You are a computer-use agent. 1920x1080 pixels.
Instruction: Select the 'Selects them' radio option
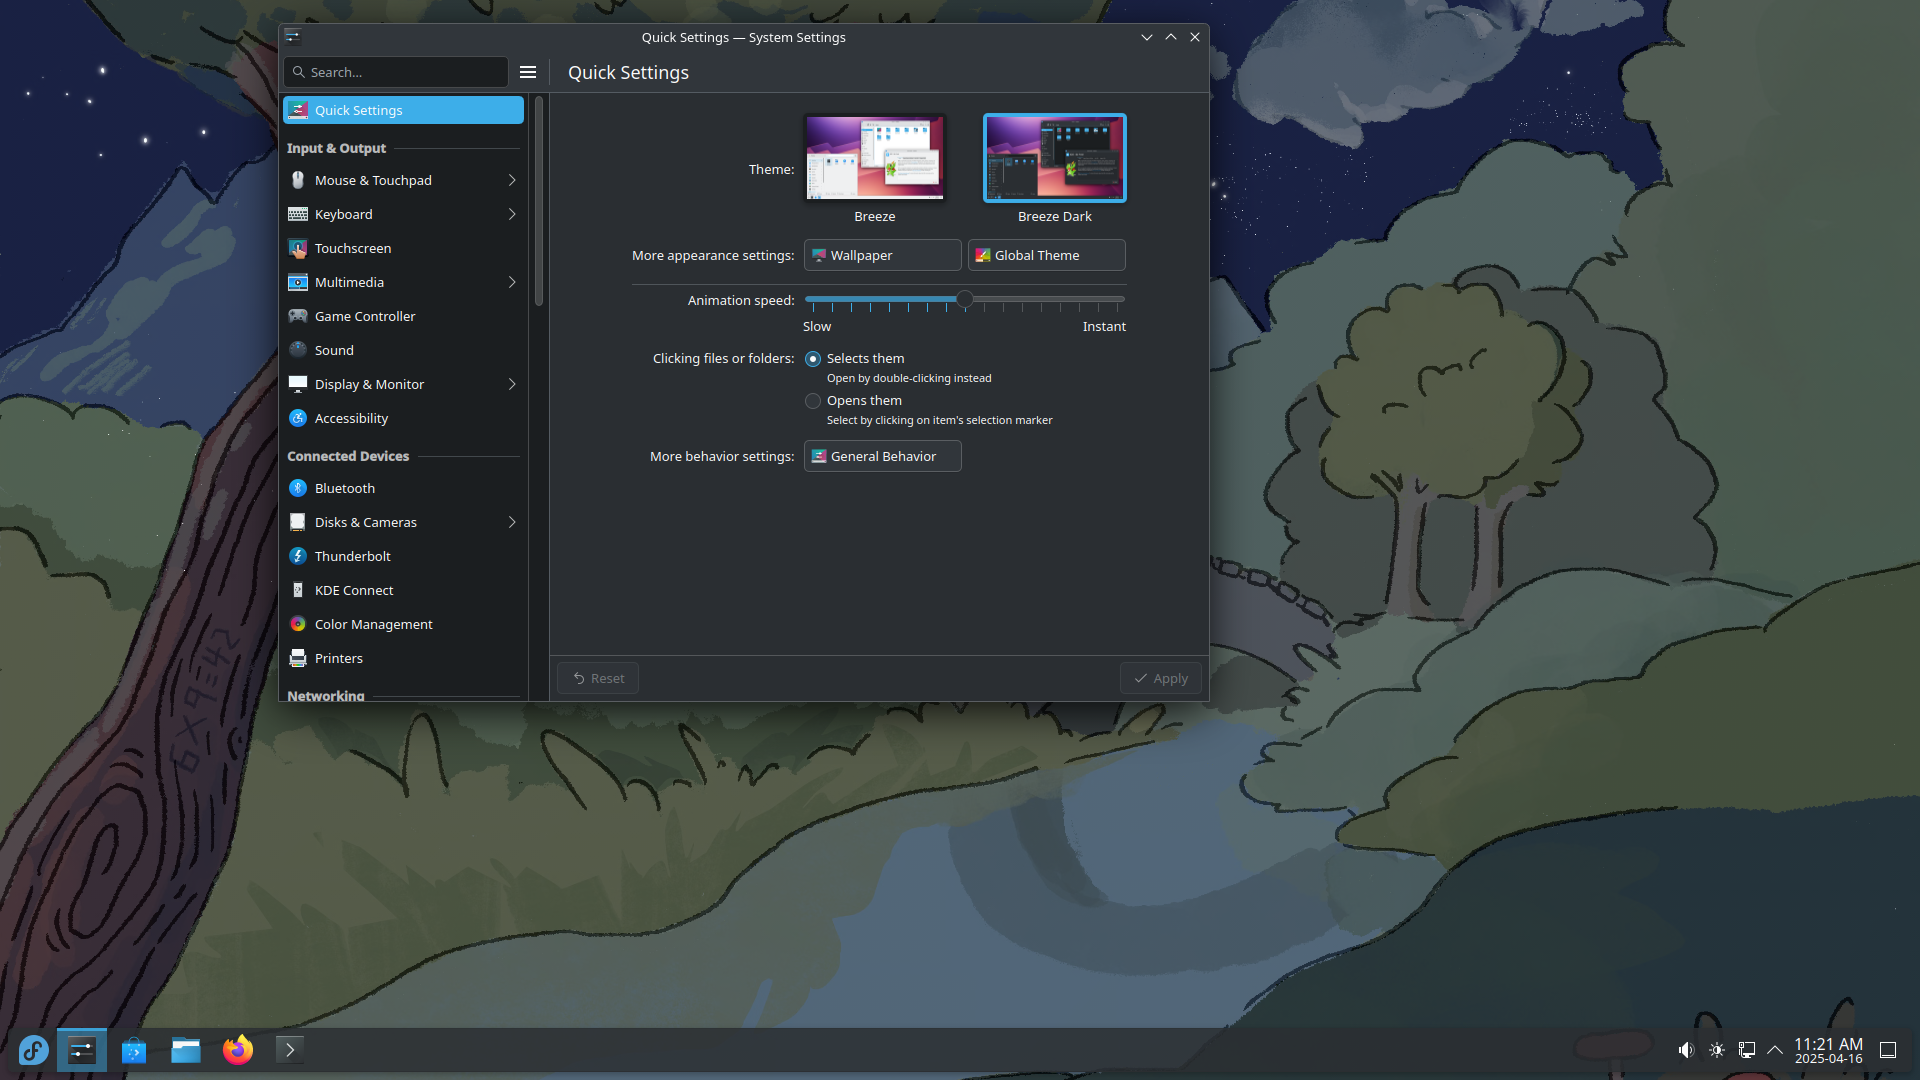tap(813, 359)
